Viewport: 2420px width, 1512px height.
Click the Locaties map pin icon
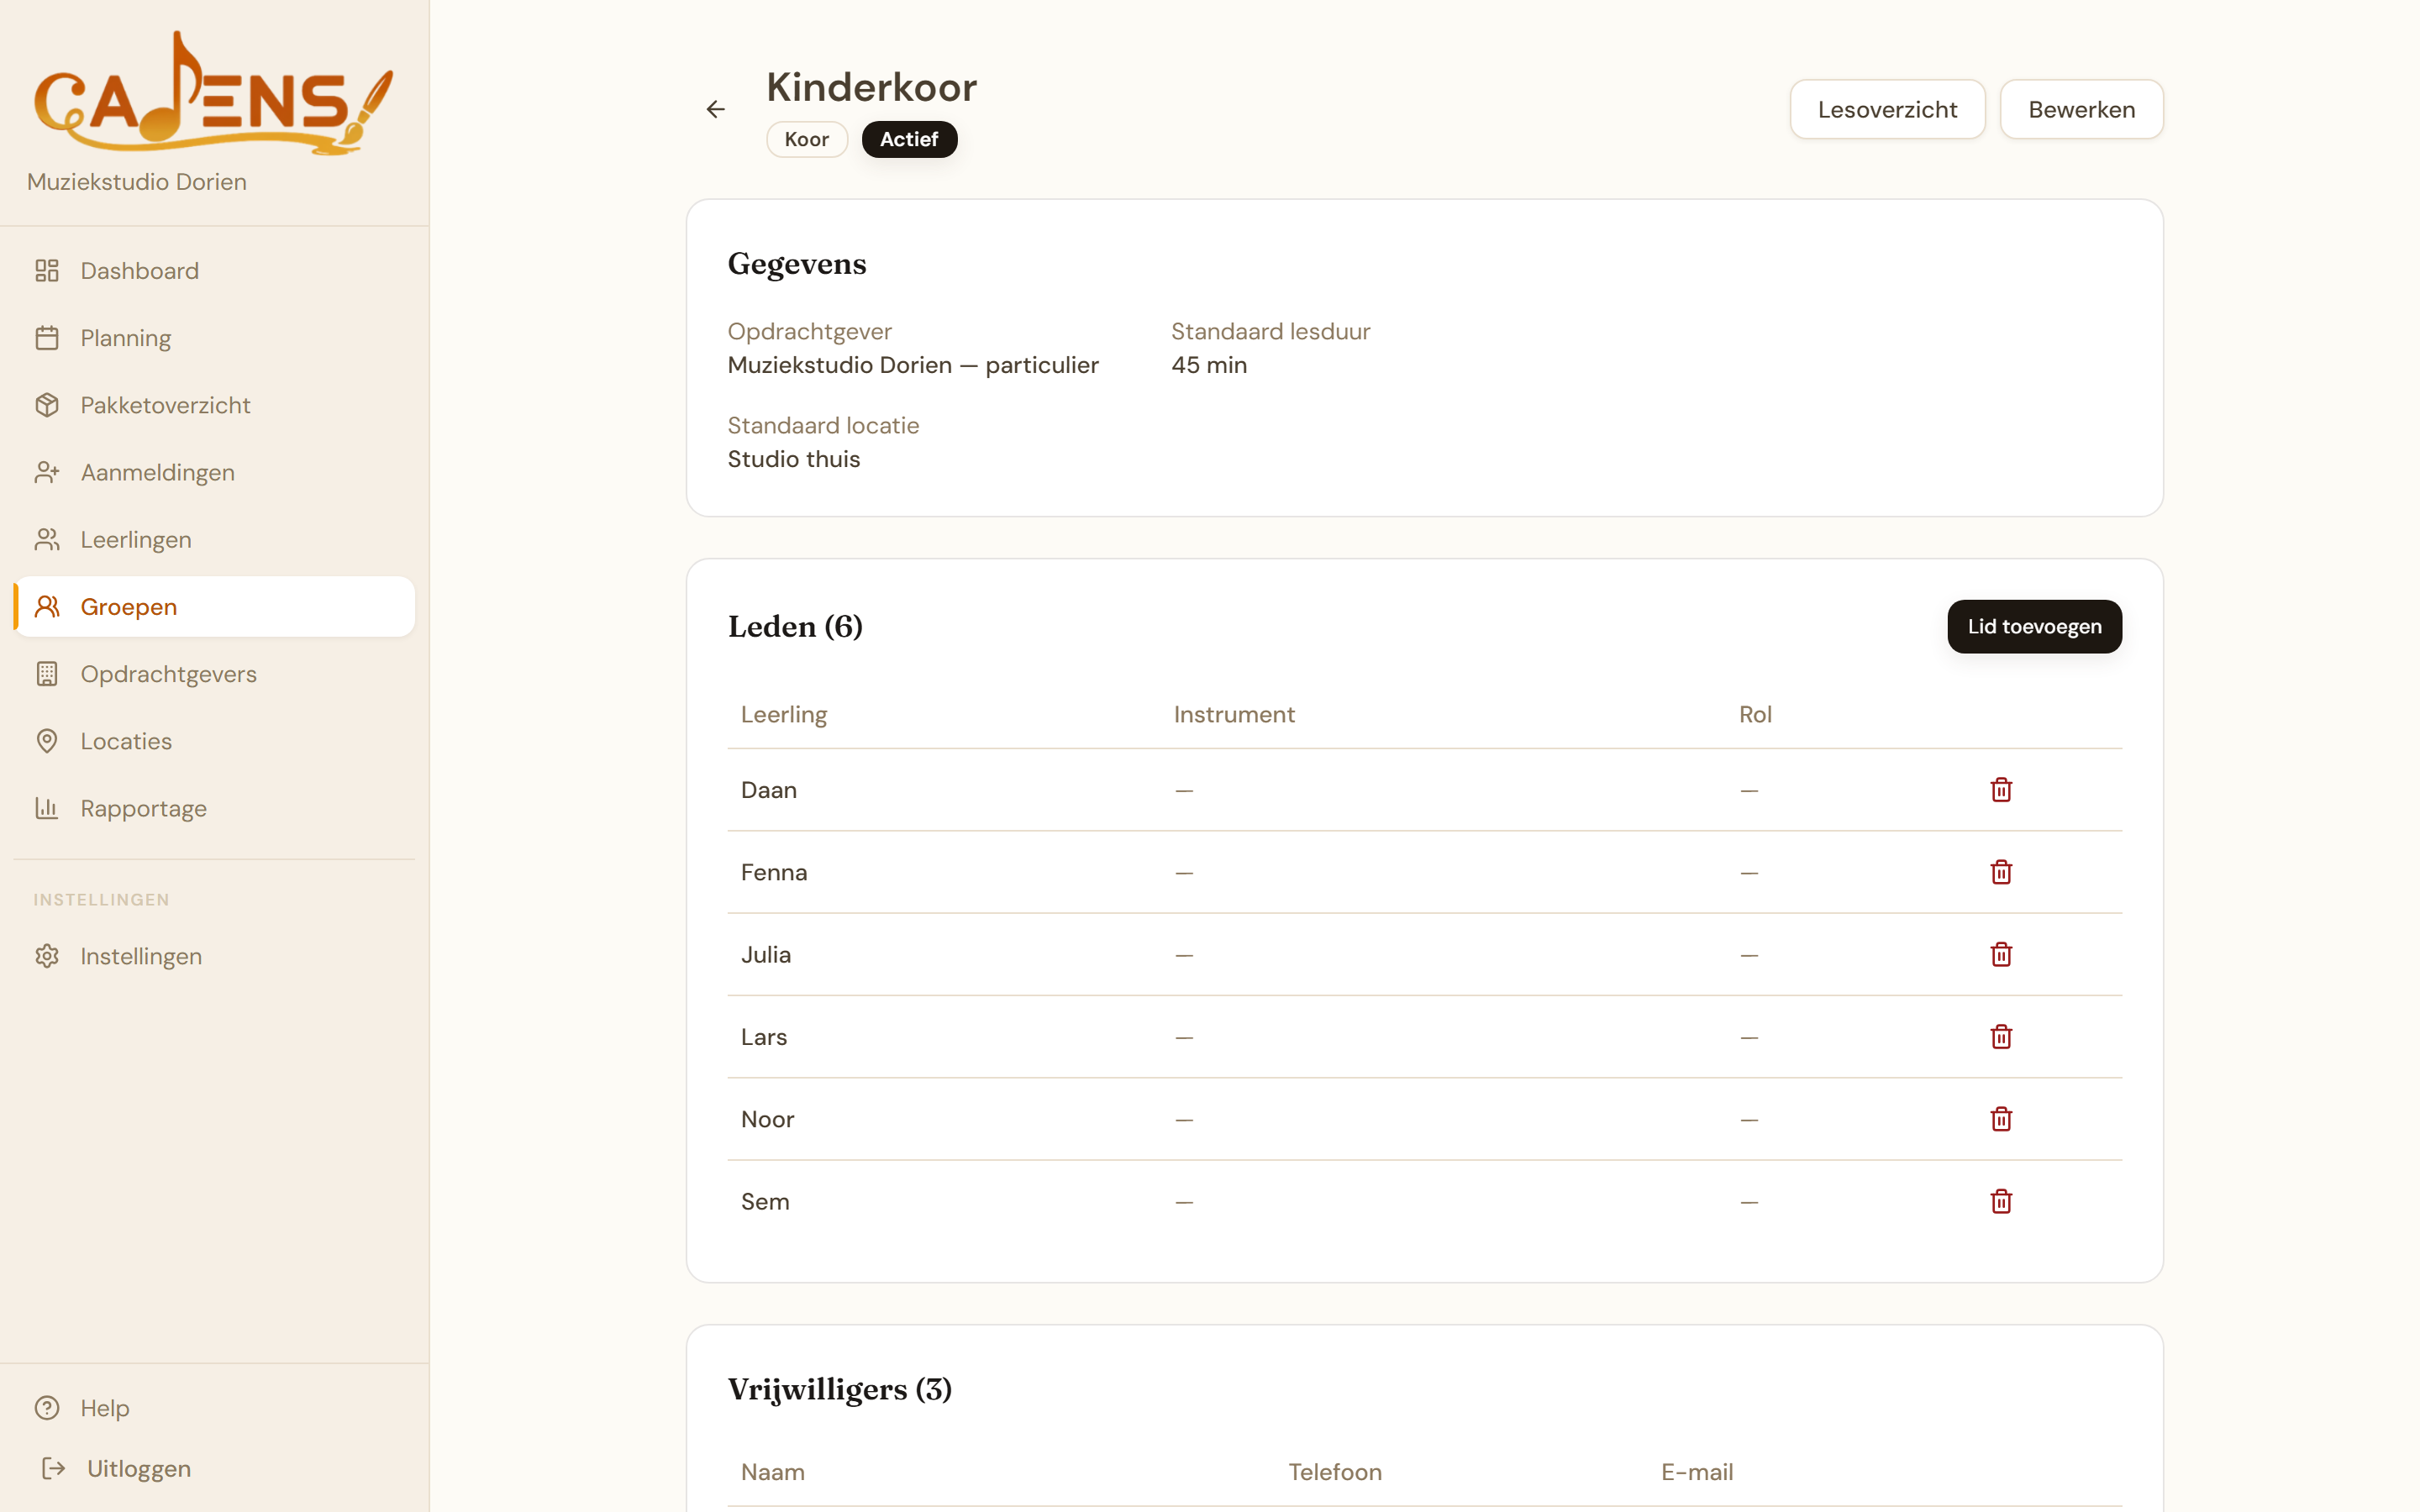click(x=47, y=741)
